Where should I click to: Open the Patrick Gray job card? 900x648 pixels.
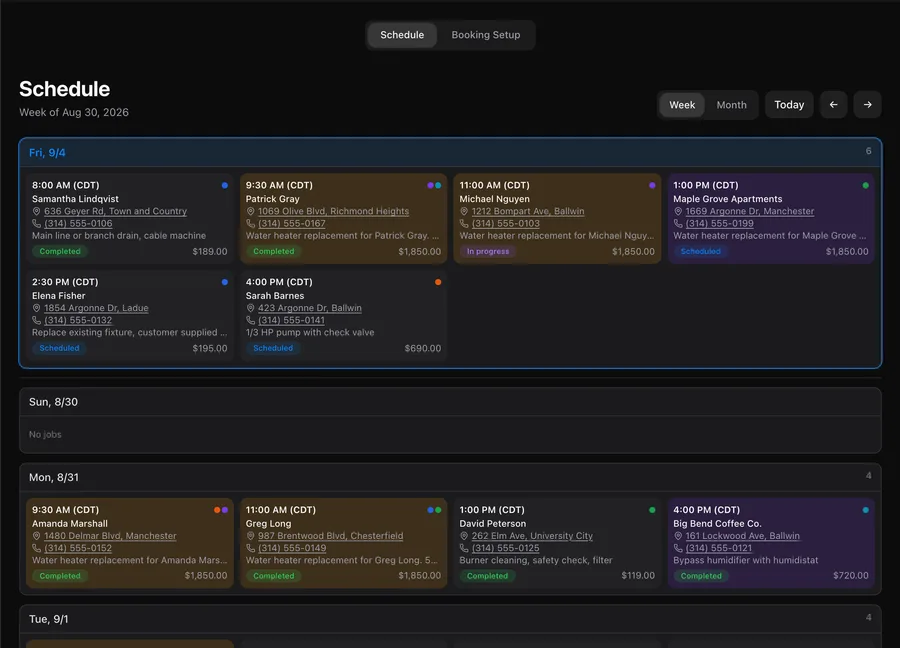[343, 219]
